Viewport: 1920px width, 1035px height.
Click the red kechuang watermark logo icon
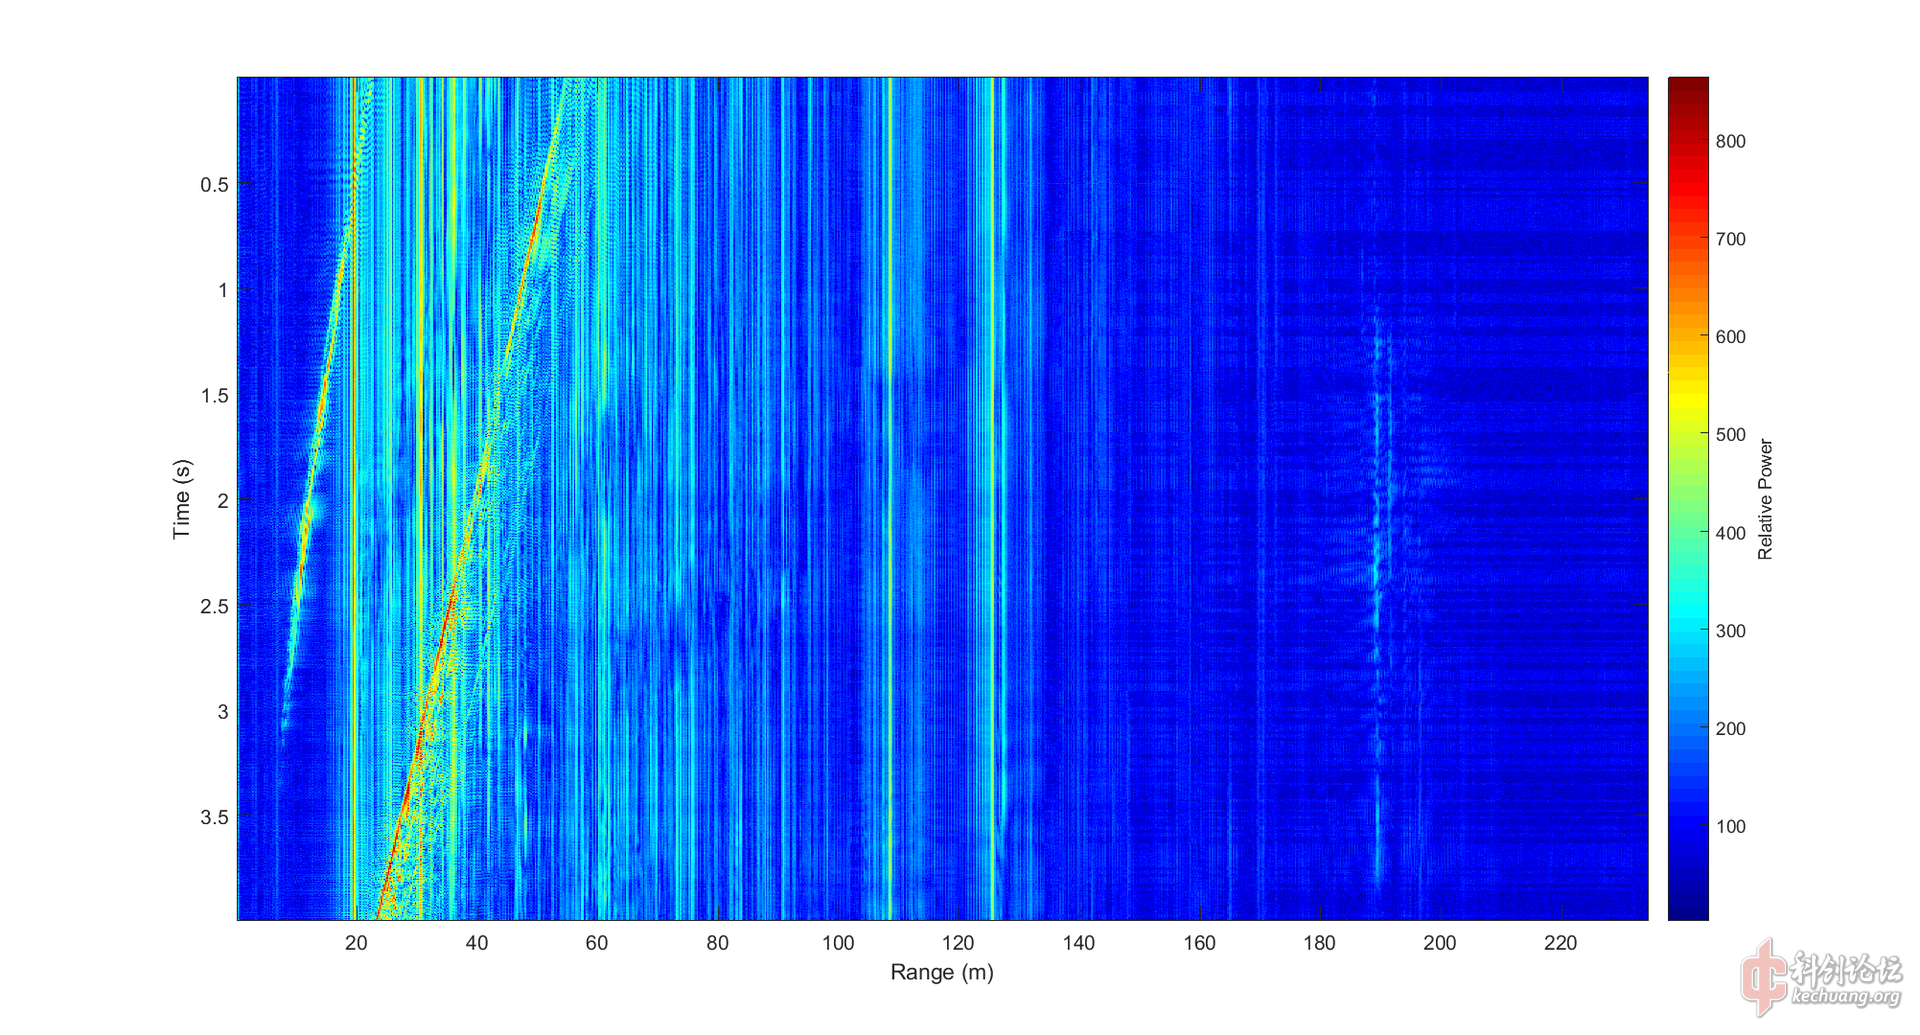point(1763,977)
